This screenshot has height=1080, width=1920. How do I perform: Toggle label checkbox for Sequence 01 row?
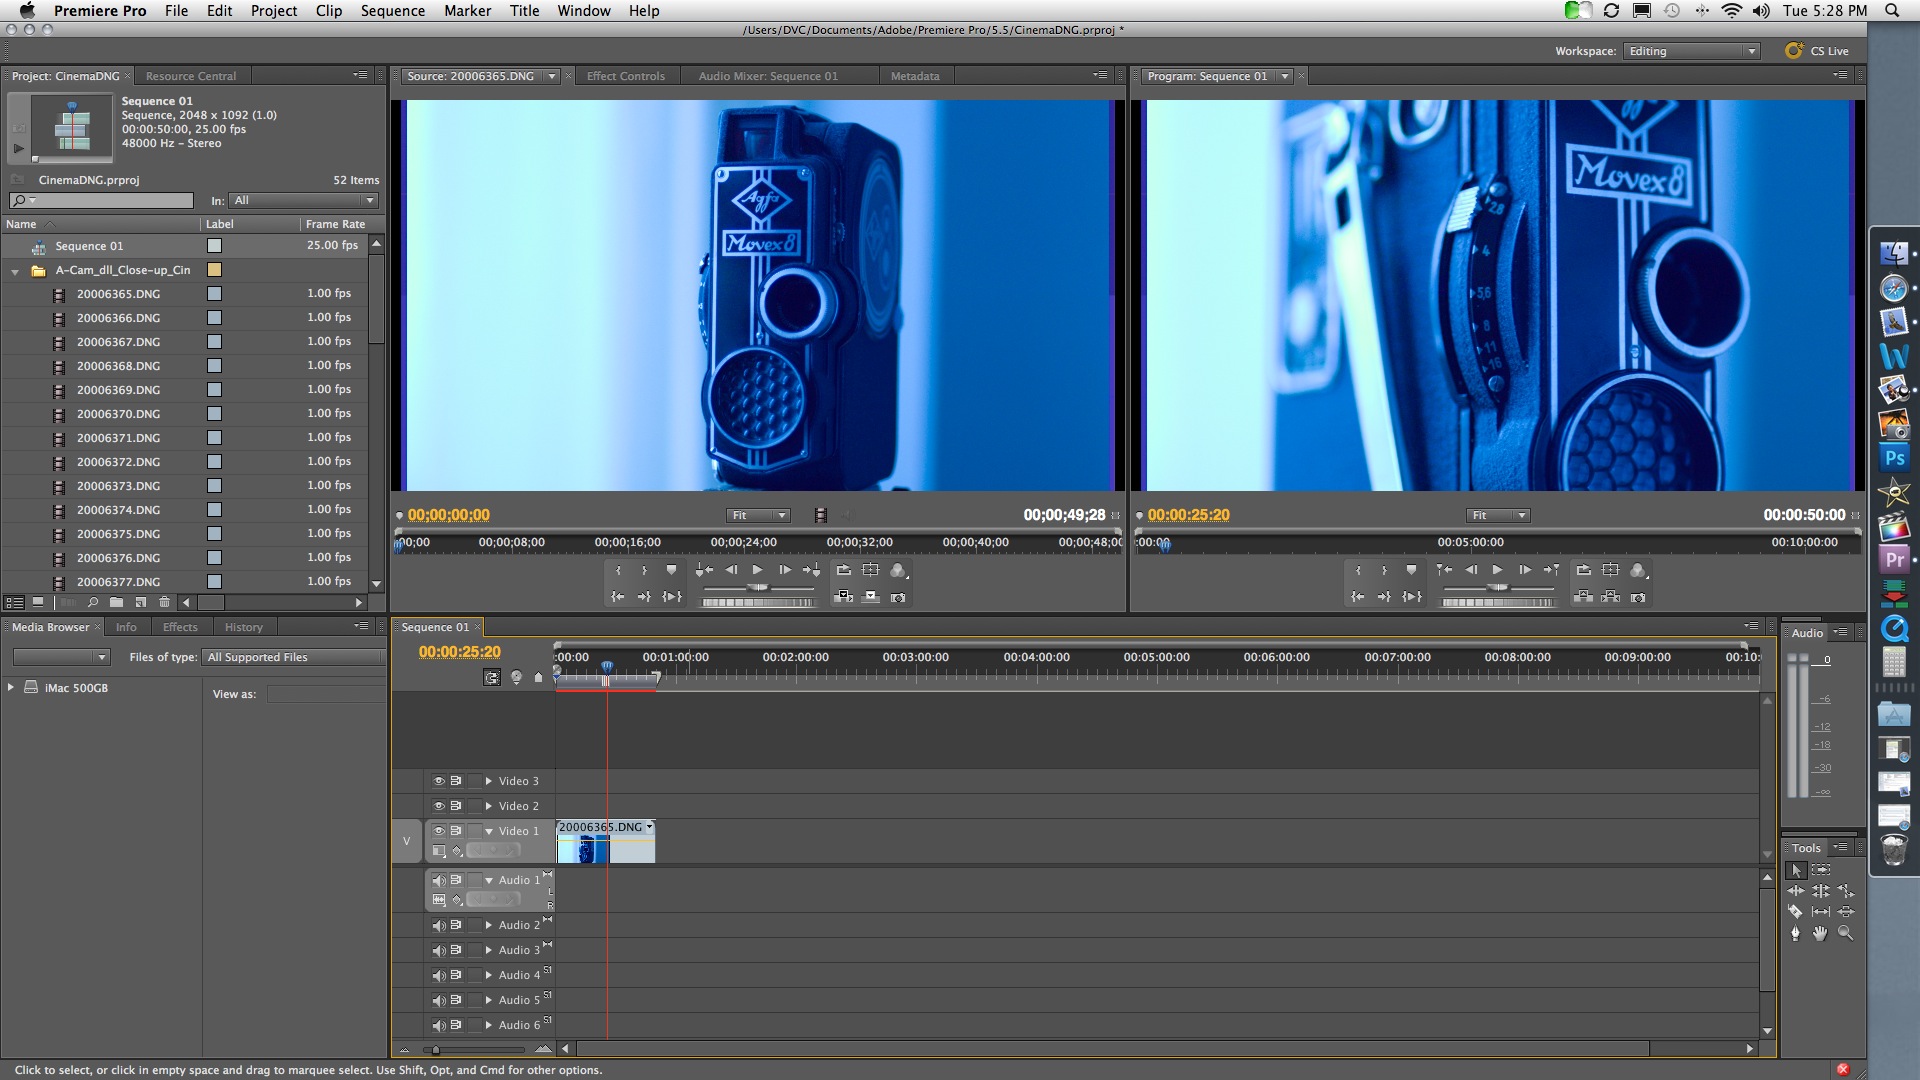click(214, 246)
